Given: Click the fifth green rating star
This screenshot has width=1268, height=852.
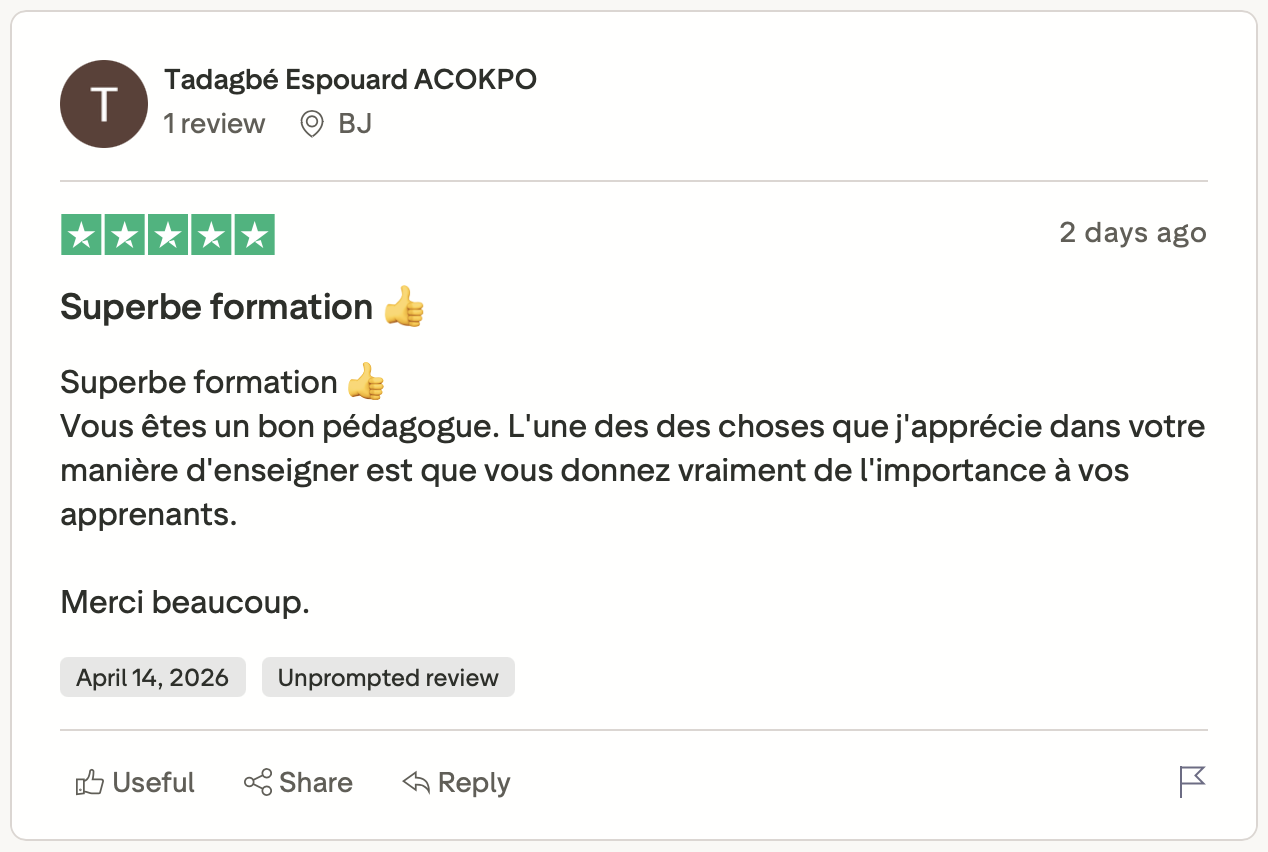Looking at the screenshot, I should coord(255,235).
